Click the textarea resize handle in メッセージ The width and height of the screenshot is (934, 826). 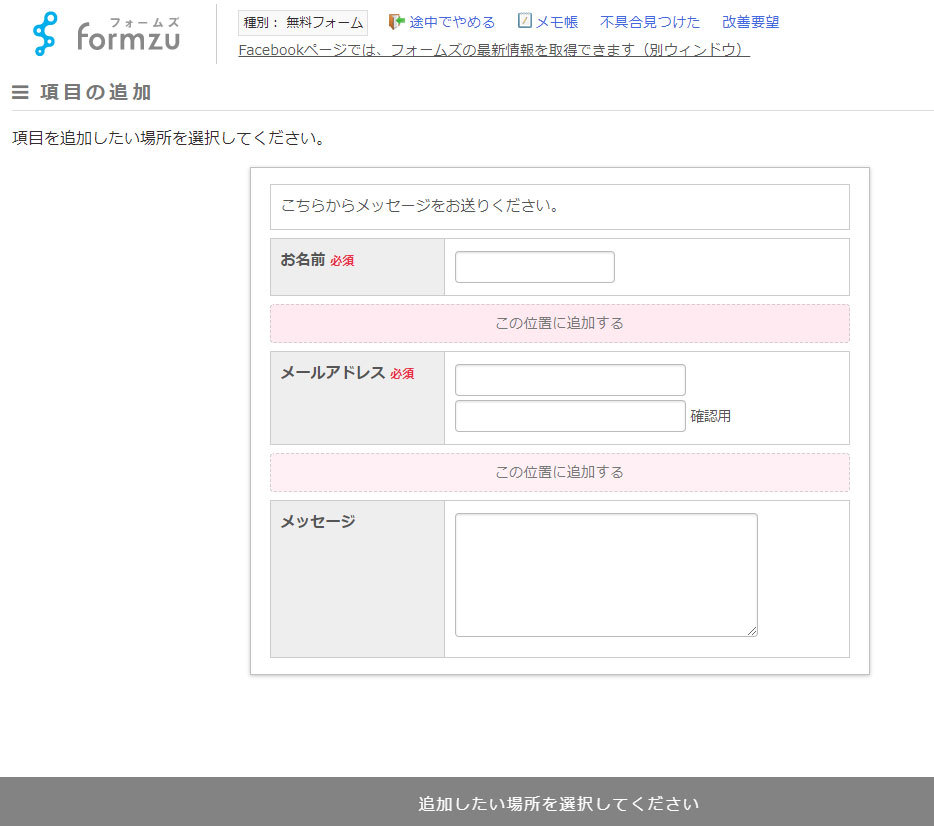[x=751, y=630]
